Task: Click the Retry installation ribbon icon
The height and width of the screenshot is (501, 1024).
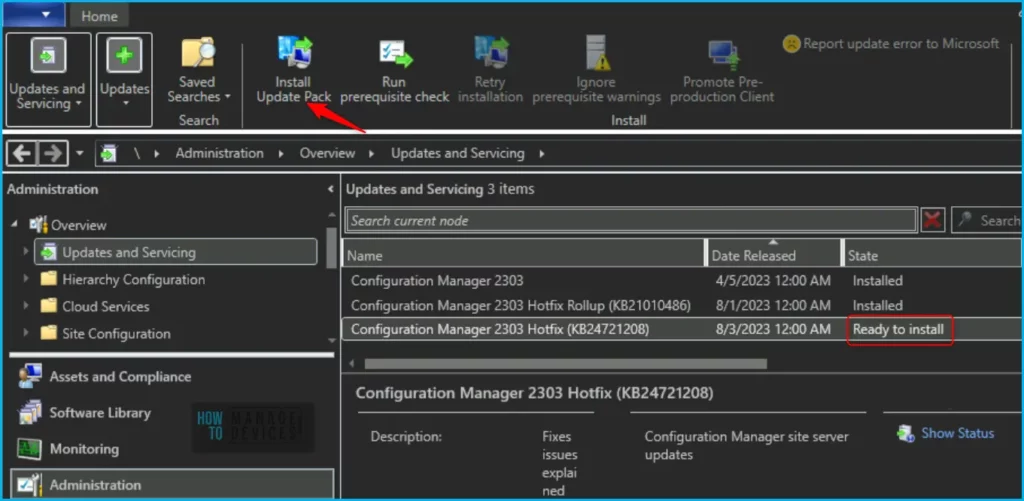Action: click(x=490, y=52)
